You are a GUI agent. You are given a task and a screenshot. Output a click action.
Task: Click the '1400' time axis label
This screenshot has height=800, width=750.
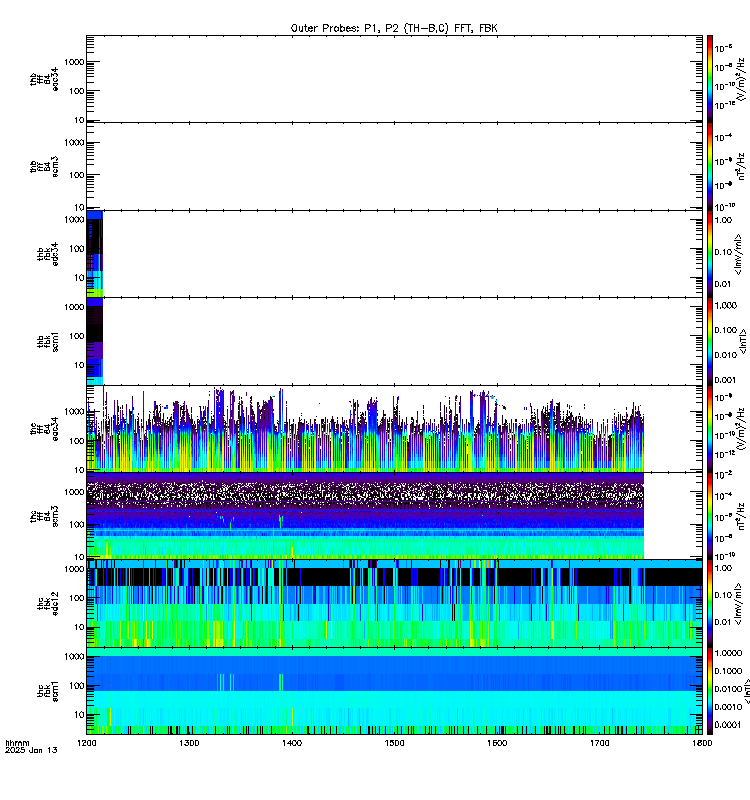(x=291, y=743)
